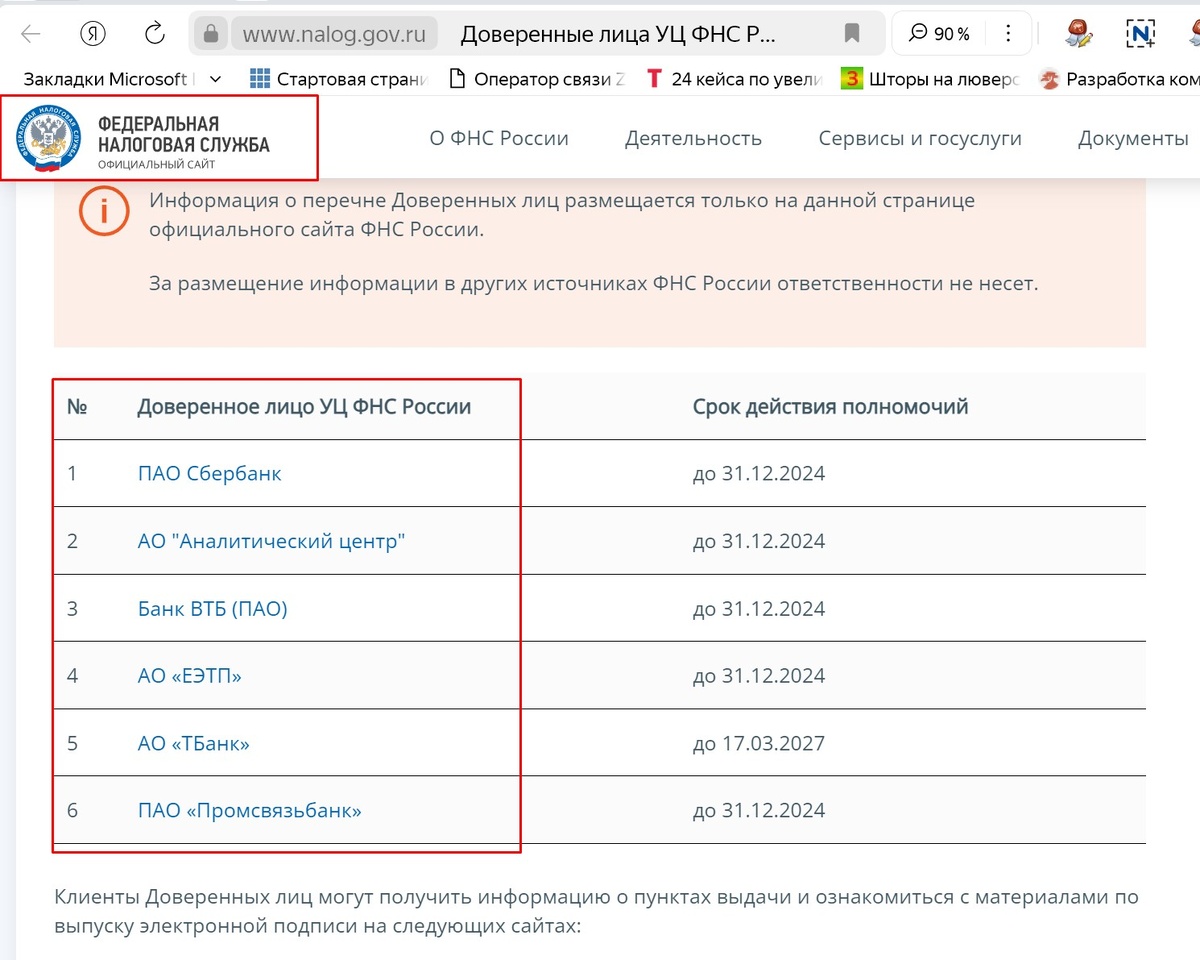Screen dimensions: 1200x960
Task: Open the Шторы на люверсах bookmark
Action: click(931, 79)
